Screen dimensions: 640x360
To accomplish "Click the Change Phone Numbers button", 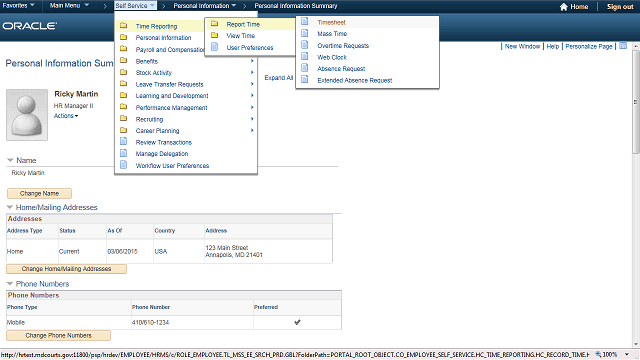I will pyautogui.click(x=58, y=336).
